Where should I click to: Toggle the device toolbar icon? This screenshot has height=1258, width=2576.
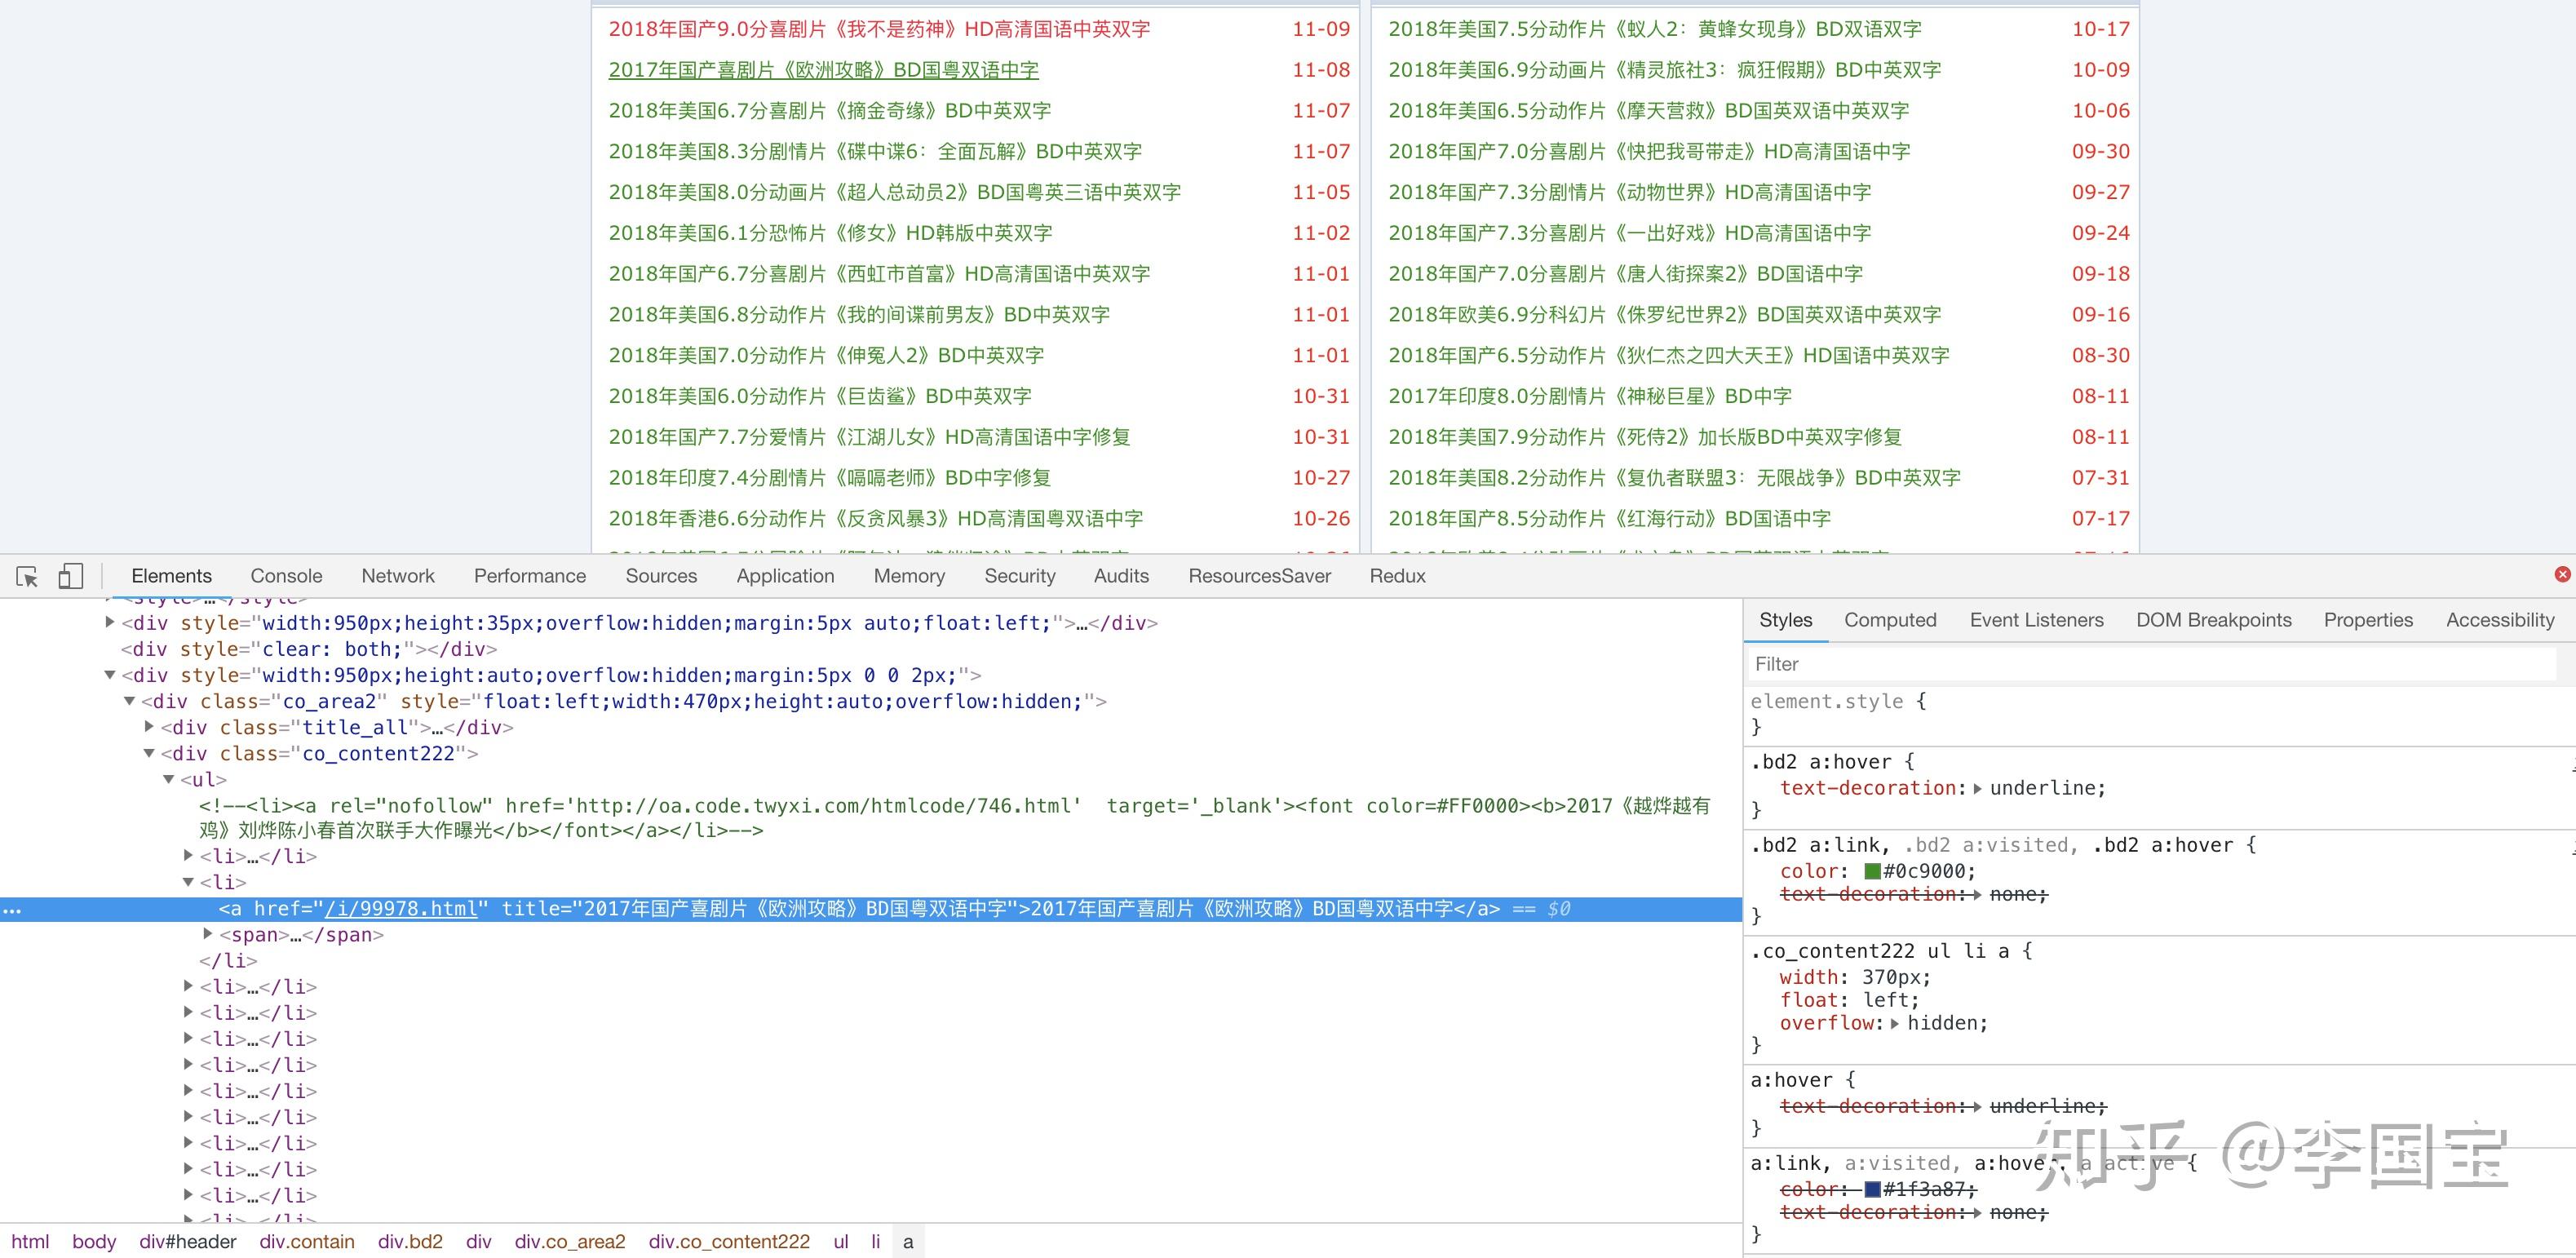[x=70, y=576]
